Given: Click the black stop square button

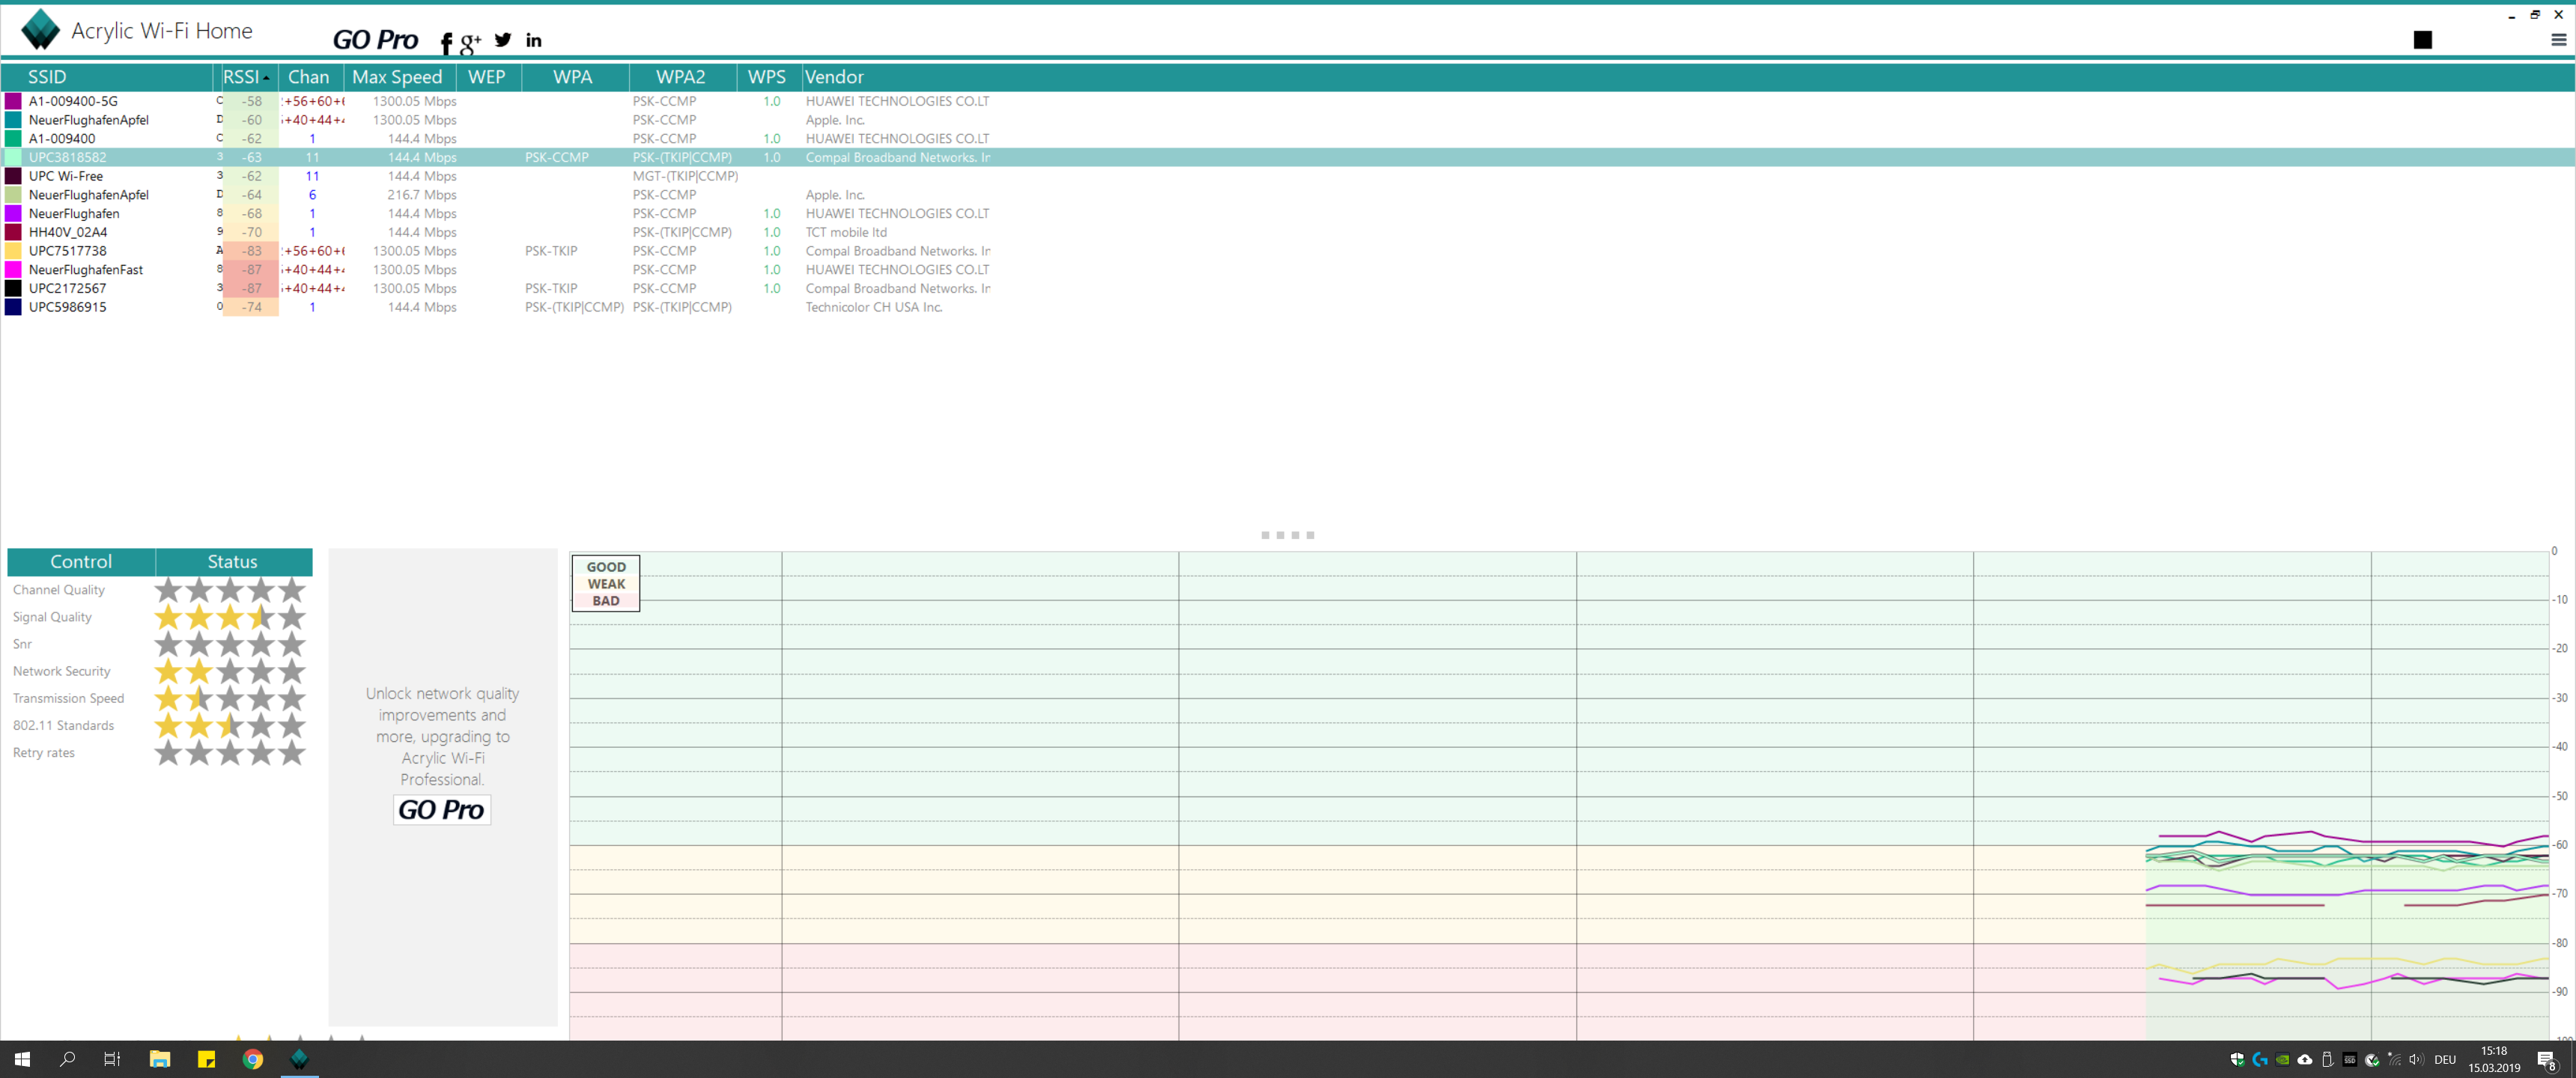Looking at the screenshot, I should tap(2422, 40).
